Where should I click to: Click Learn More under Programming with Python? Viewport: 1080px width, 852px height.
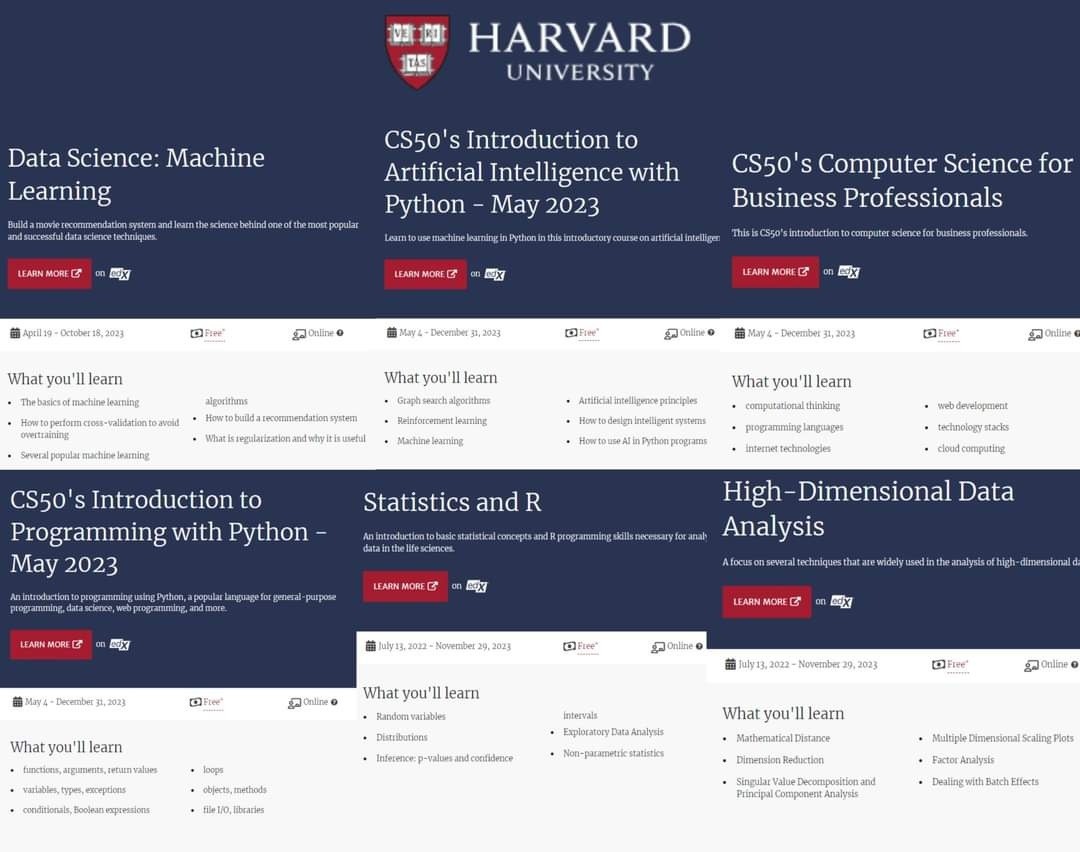tap(51, 645)
